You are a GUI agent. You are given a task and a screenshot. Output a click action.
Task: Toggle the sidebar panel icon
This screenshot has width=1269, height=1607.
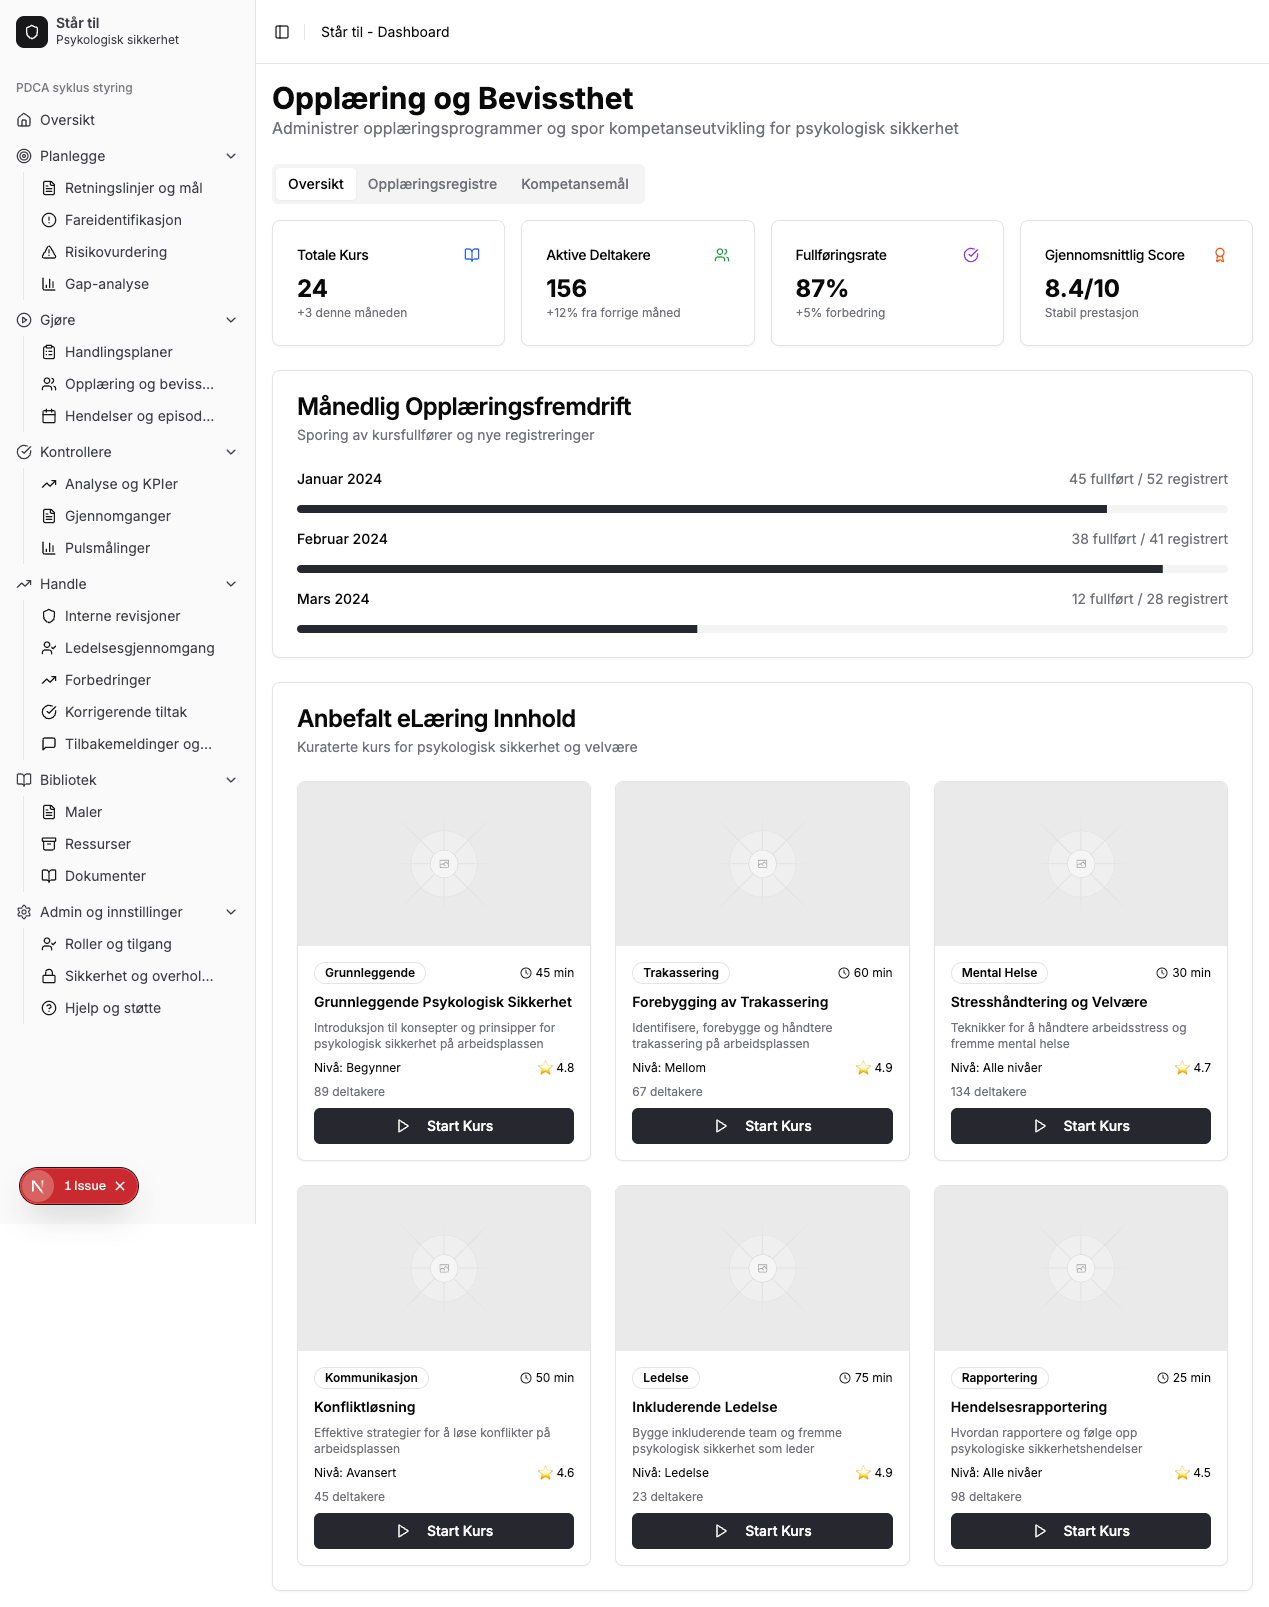click(x=282, y=32)
